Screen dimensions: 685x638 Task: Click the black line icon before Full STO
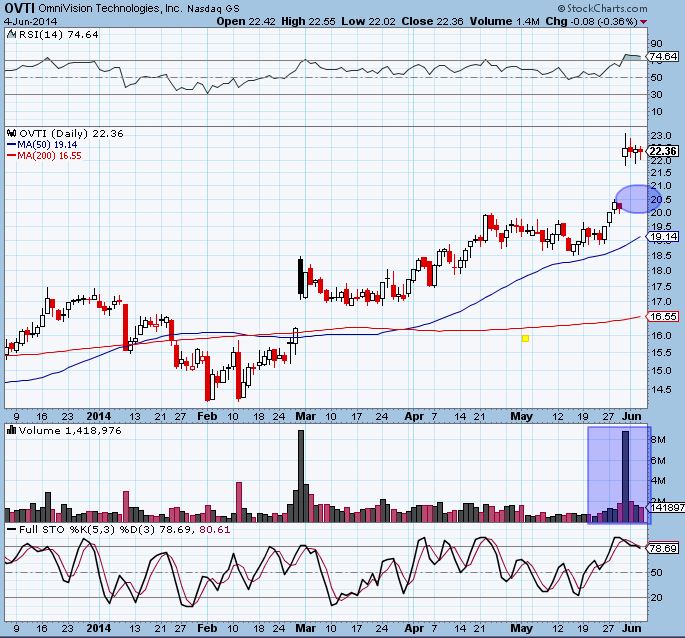click(12, 529)
